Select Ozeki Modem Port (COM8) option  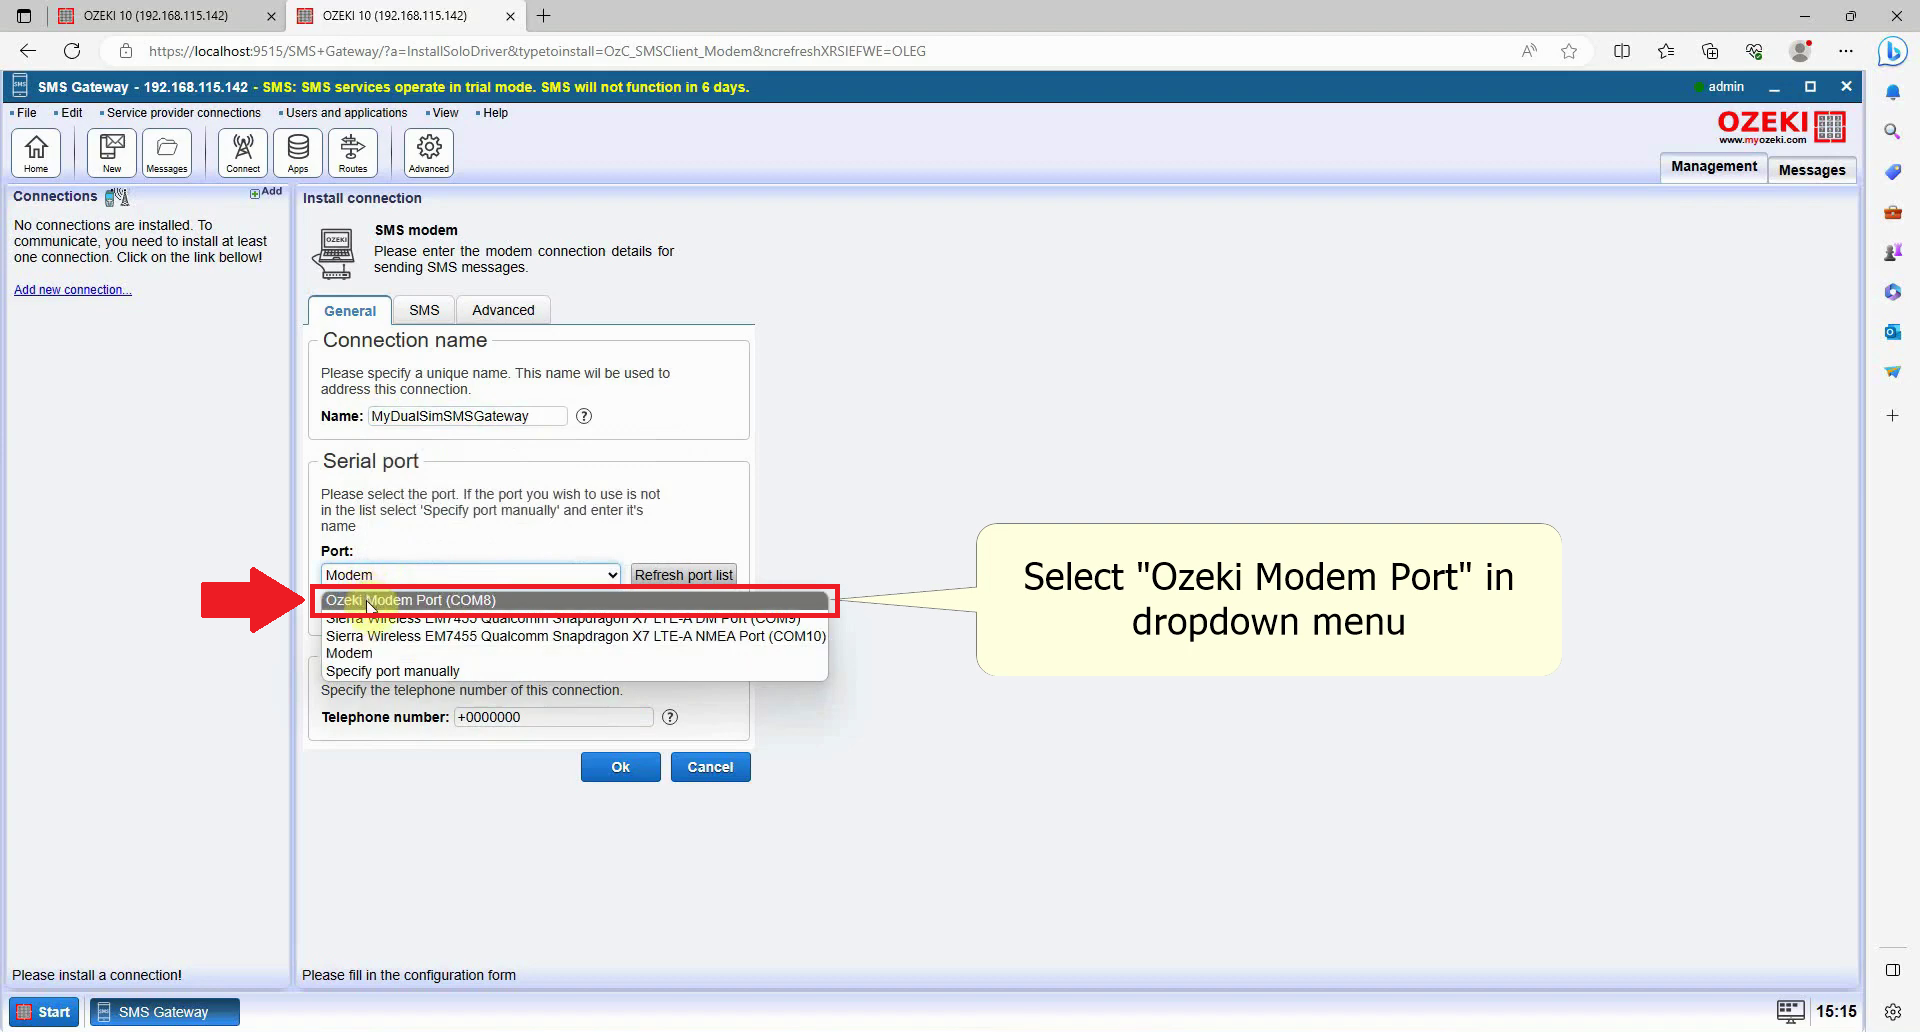click(576, 600)
